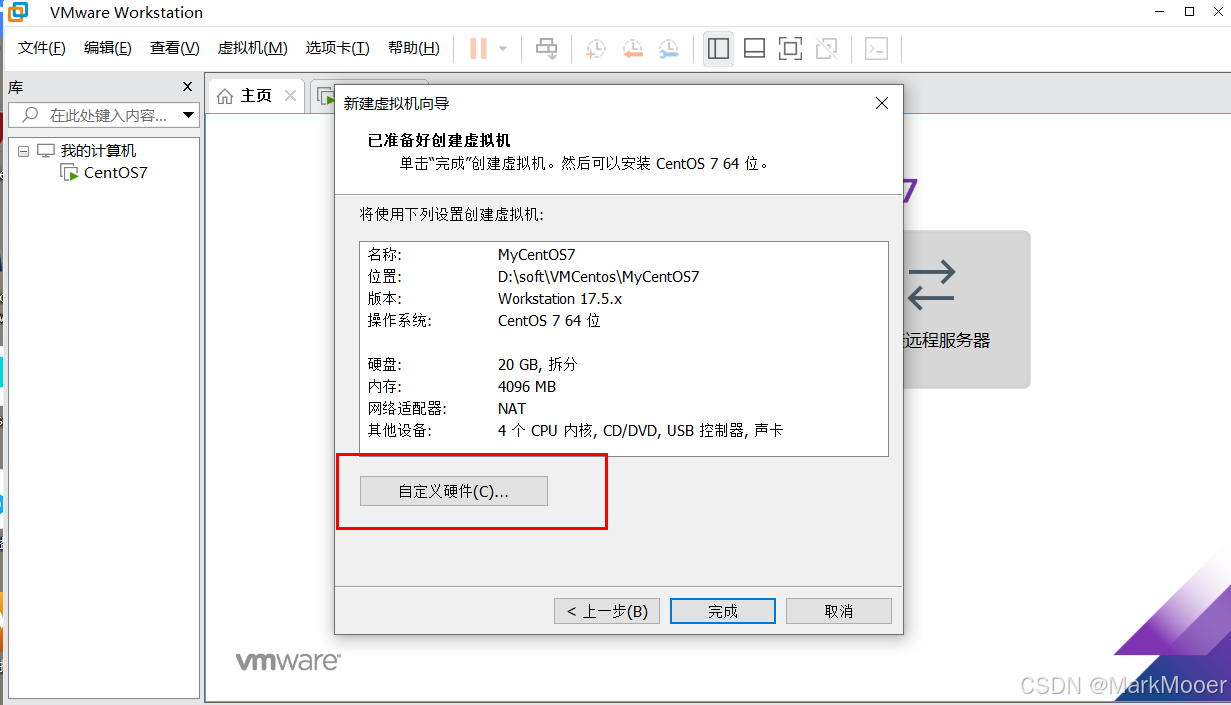This screenshot has height=705, width=1231.
Task: Open the library search filter dropdown arrow
Action: tap(188, 115)
